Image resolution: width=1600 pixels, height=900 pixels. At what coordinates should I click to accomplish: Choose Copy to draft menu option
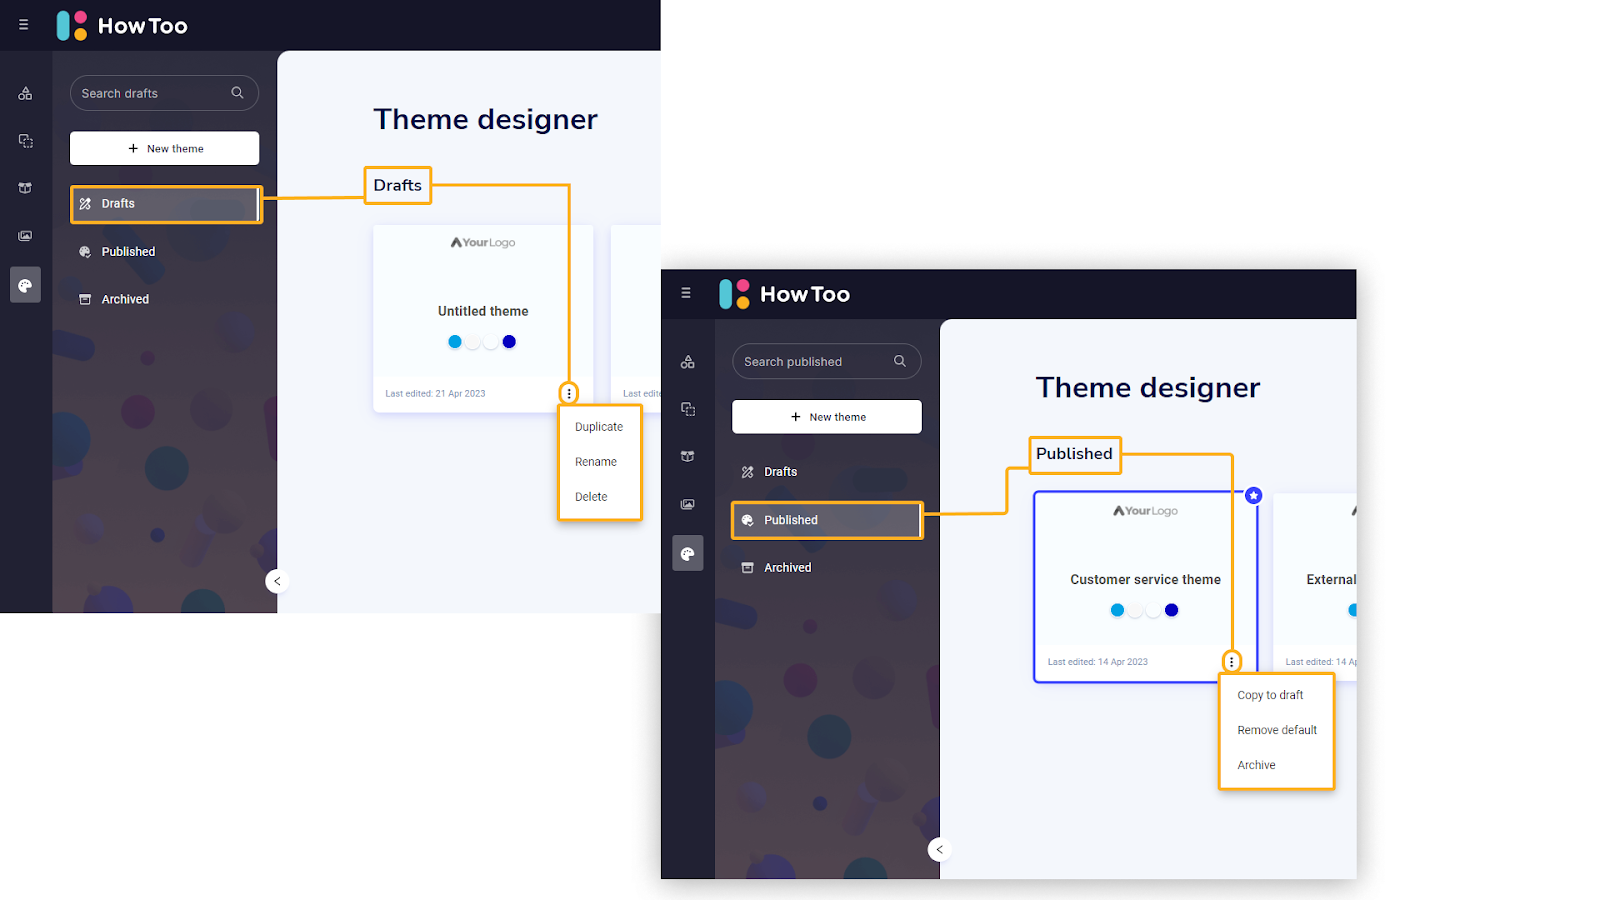pos(1269,695)
